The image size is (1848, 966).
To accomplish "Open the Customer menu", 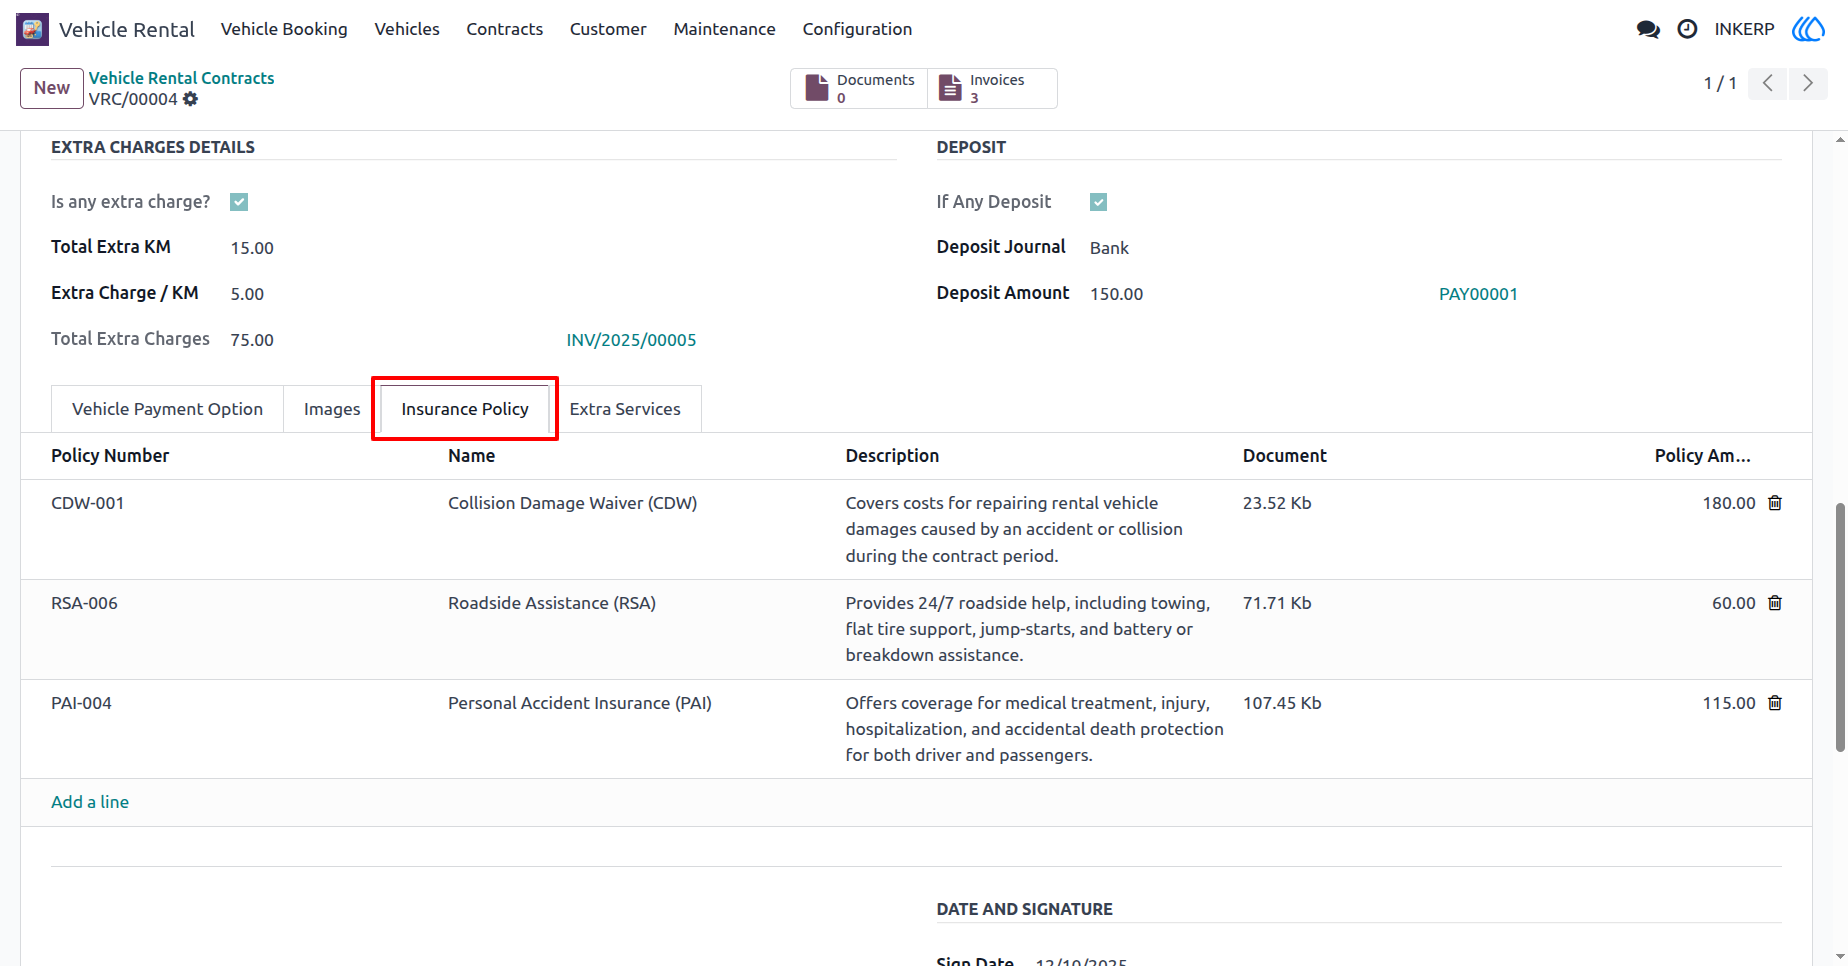I will click(x=608, y=29).
